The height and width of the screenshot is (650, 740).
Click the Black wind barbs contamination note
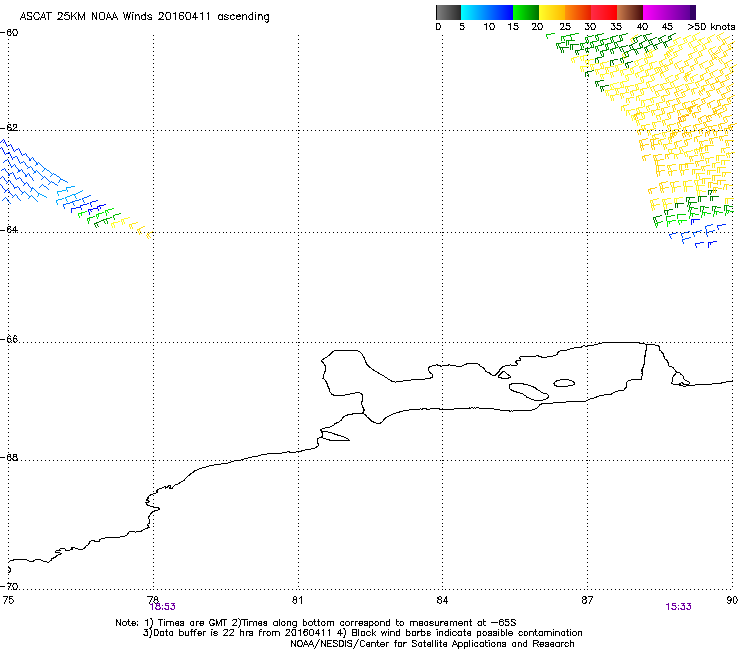pyautogui.click(x=461, y=633)
